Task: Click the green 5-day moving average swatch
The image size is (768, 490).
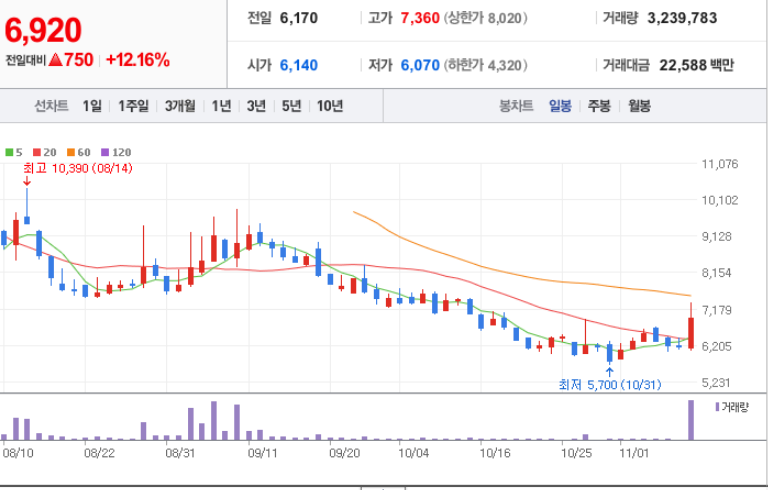Action: (9, 152)
